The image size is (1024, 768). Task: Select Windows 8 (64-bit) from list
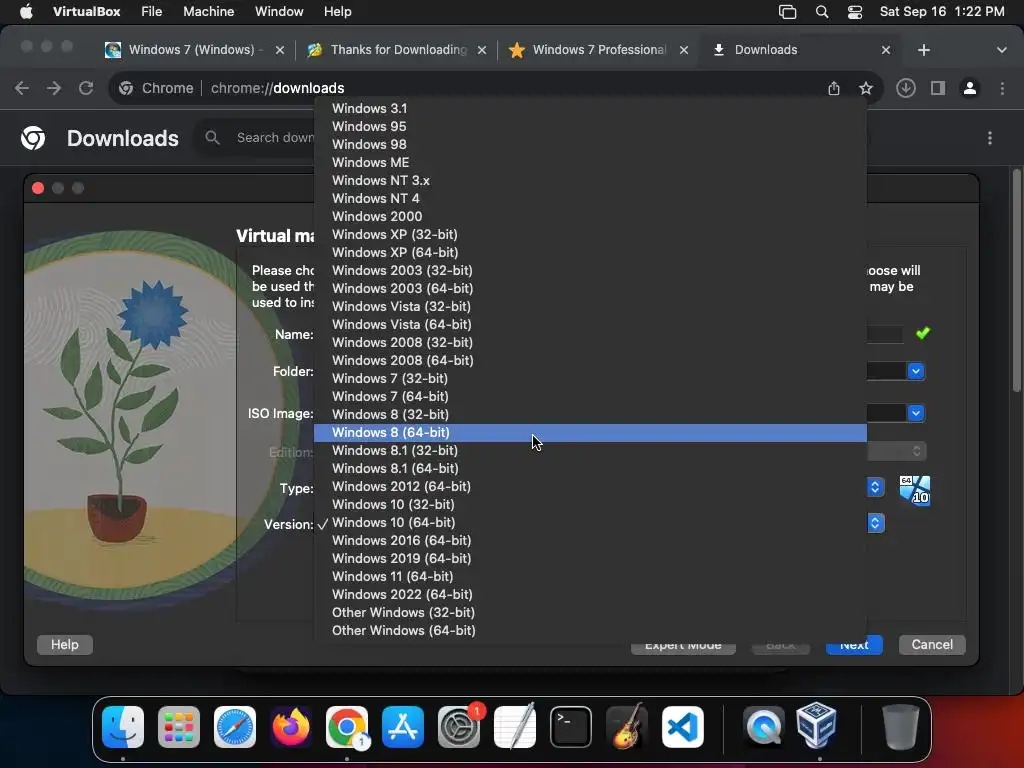click(590, 432)
